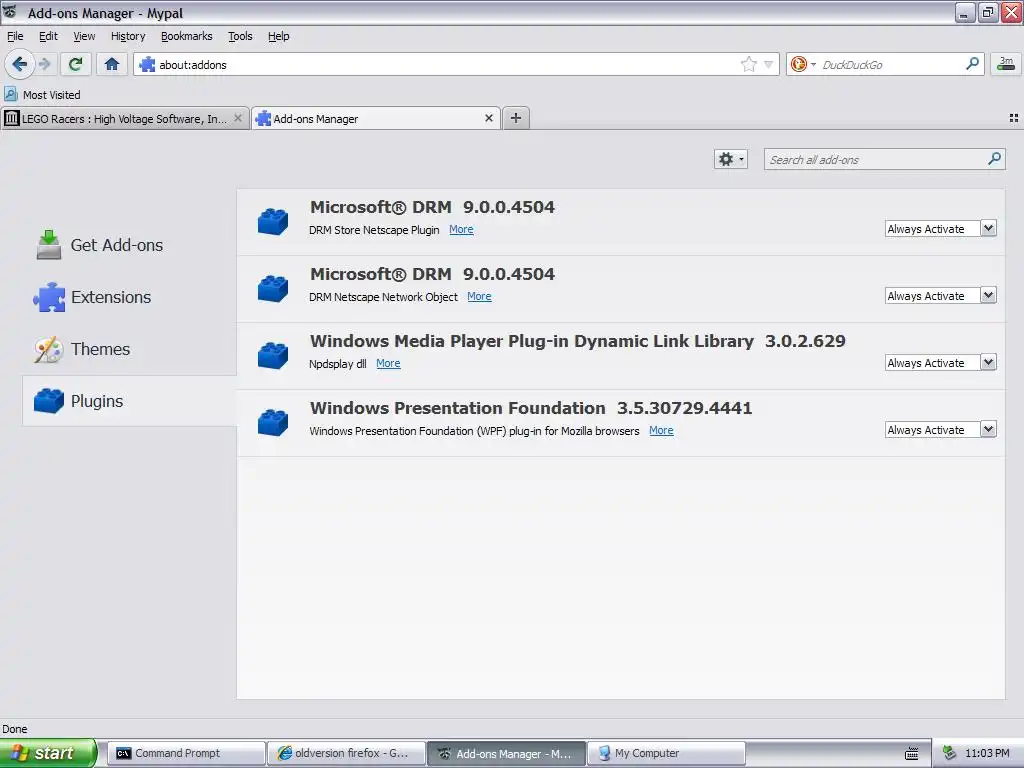1024x768 pixels.
Task: Click the keyboard icon in the taskbar
Action: pyautogui.click(x=912, y=754)
